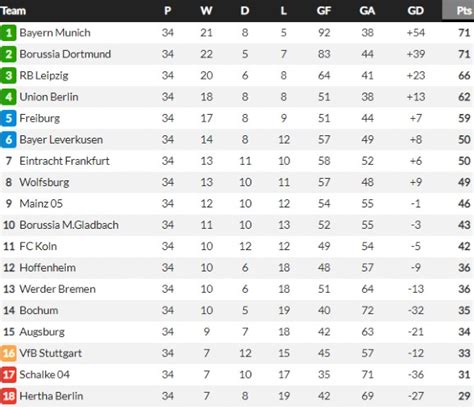Click the Team column header
The image size is (474, 410).
(x=13, y=11)
